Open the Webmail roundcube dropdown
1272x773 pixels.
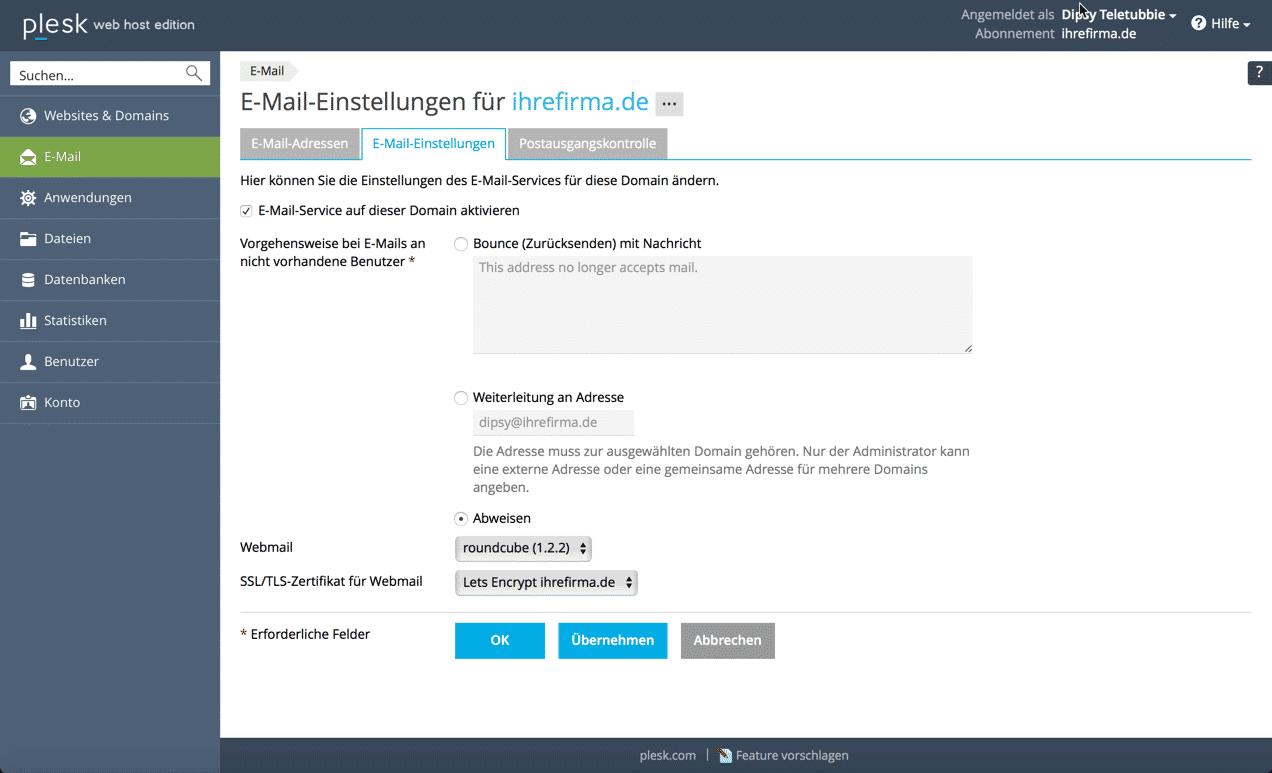pos(523,549)
